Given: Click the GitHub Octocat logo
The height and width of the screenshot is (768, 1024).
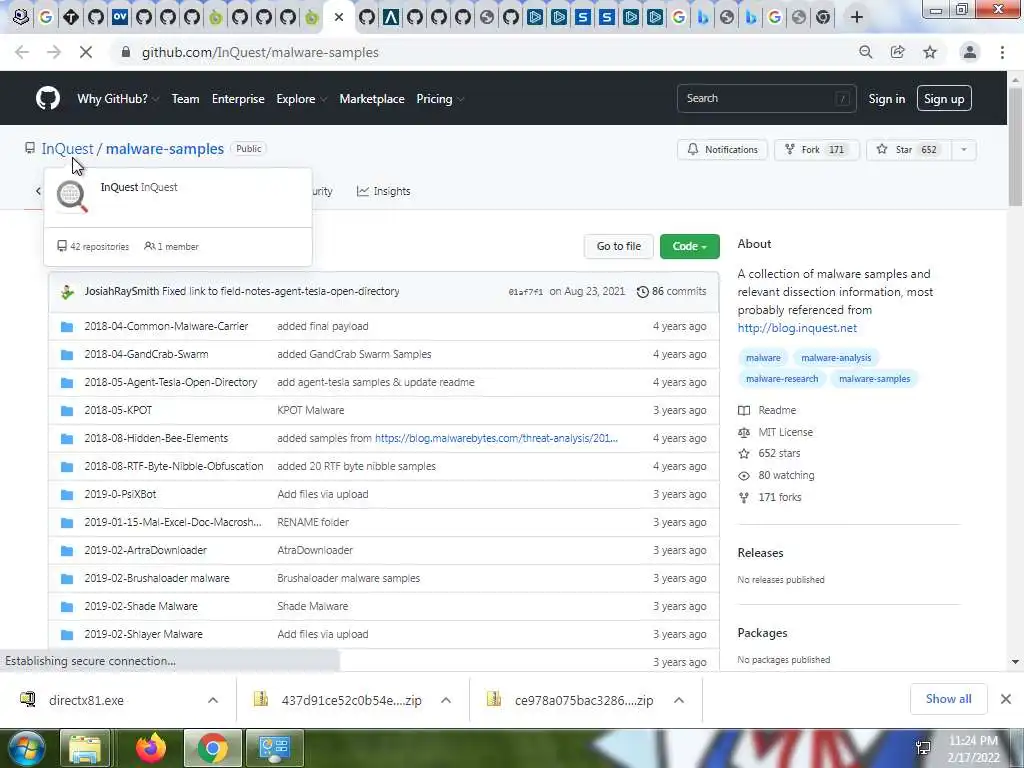Looking at the screenshot, I should tap(48, 99).
